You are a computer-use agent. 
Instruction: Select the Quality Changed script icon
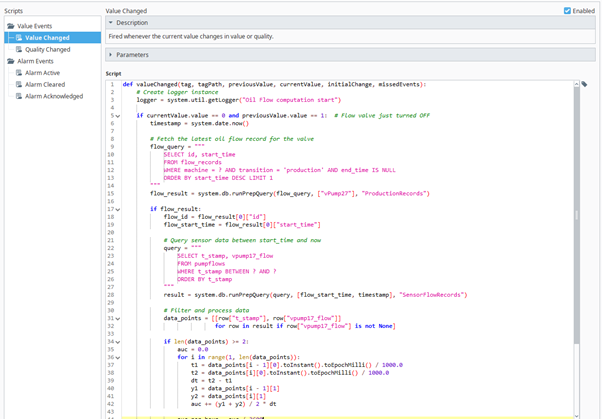pyautogui.click(x=19, y=49)
